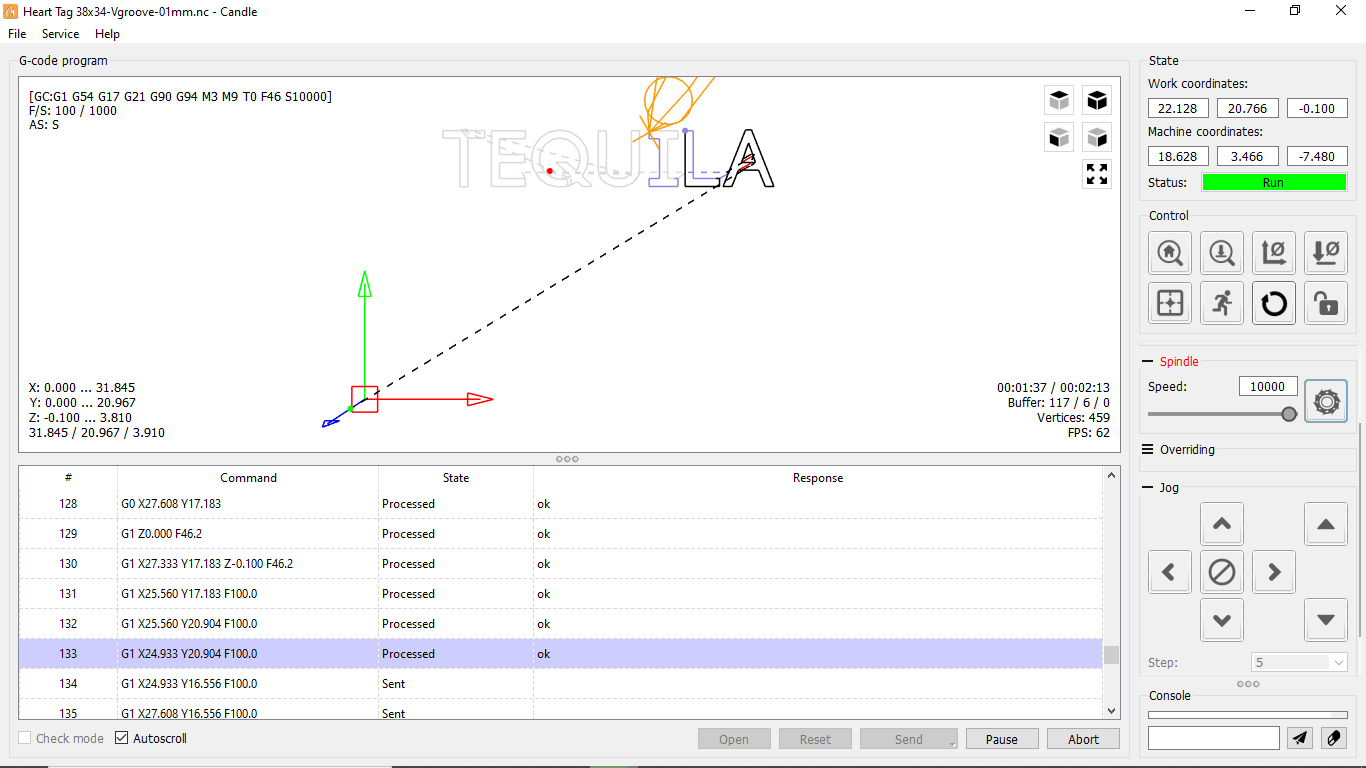Pause the running G-code program
The image size is (1366, 768).
click(x=1002, y=739)
